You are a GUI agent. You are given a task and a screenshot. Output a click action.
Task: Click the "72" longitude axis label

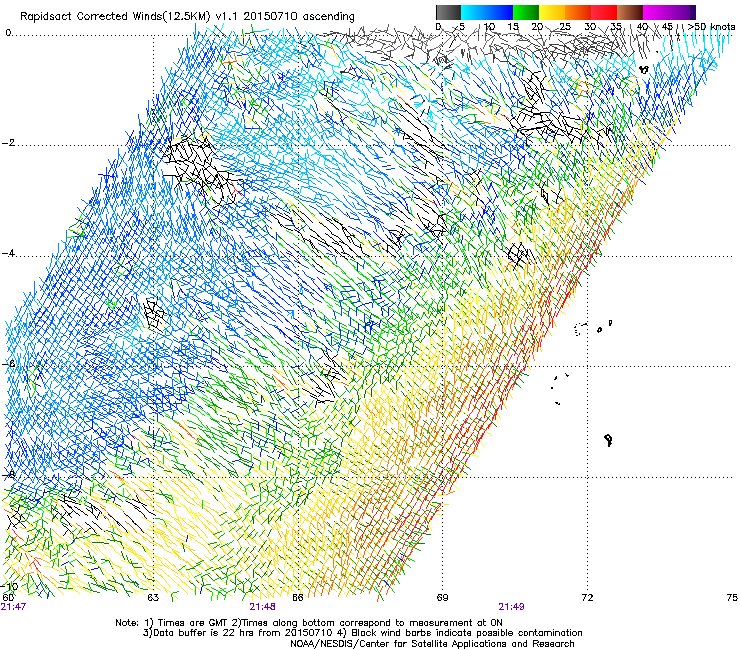coord(587,598)
